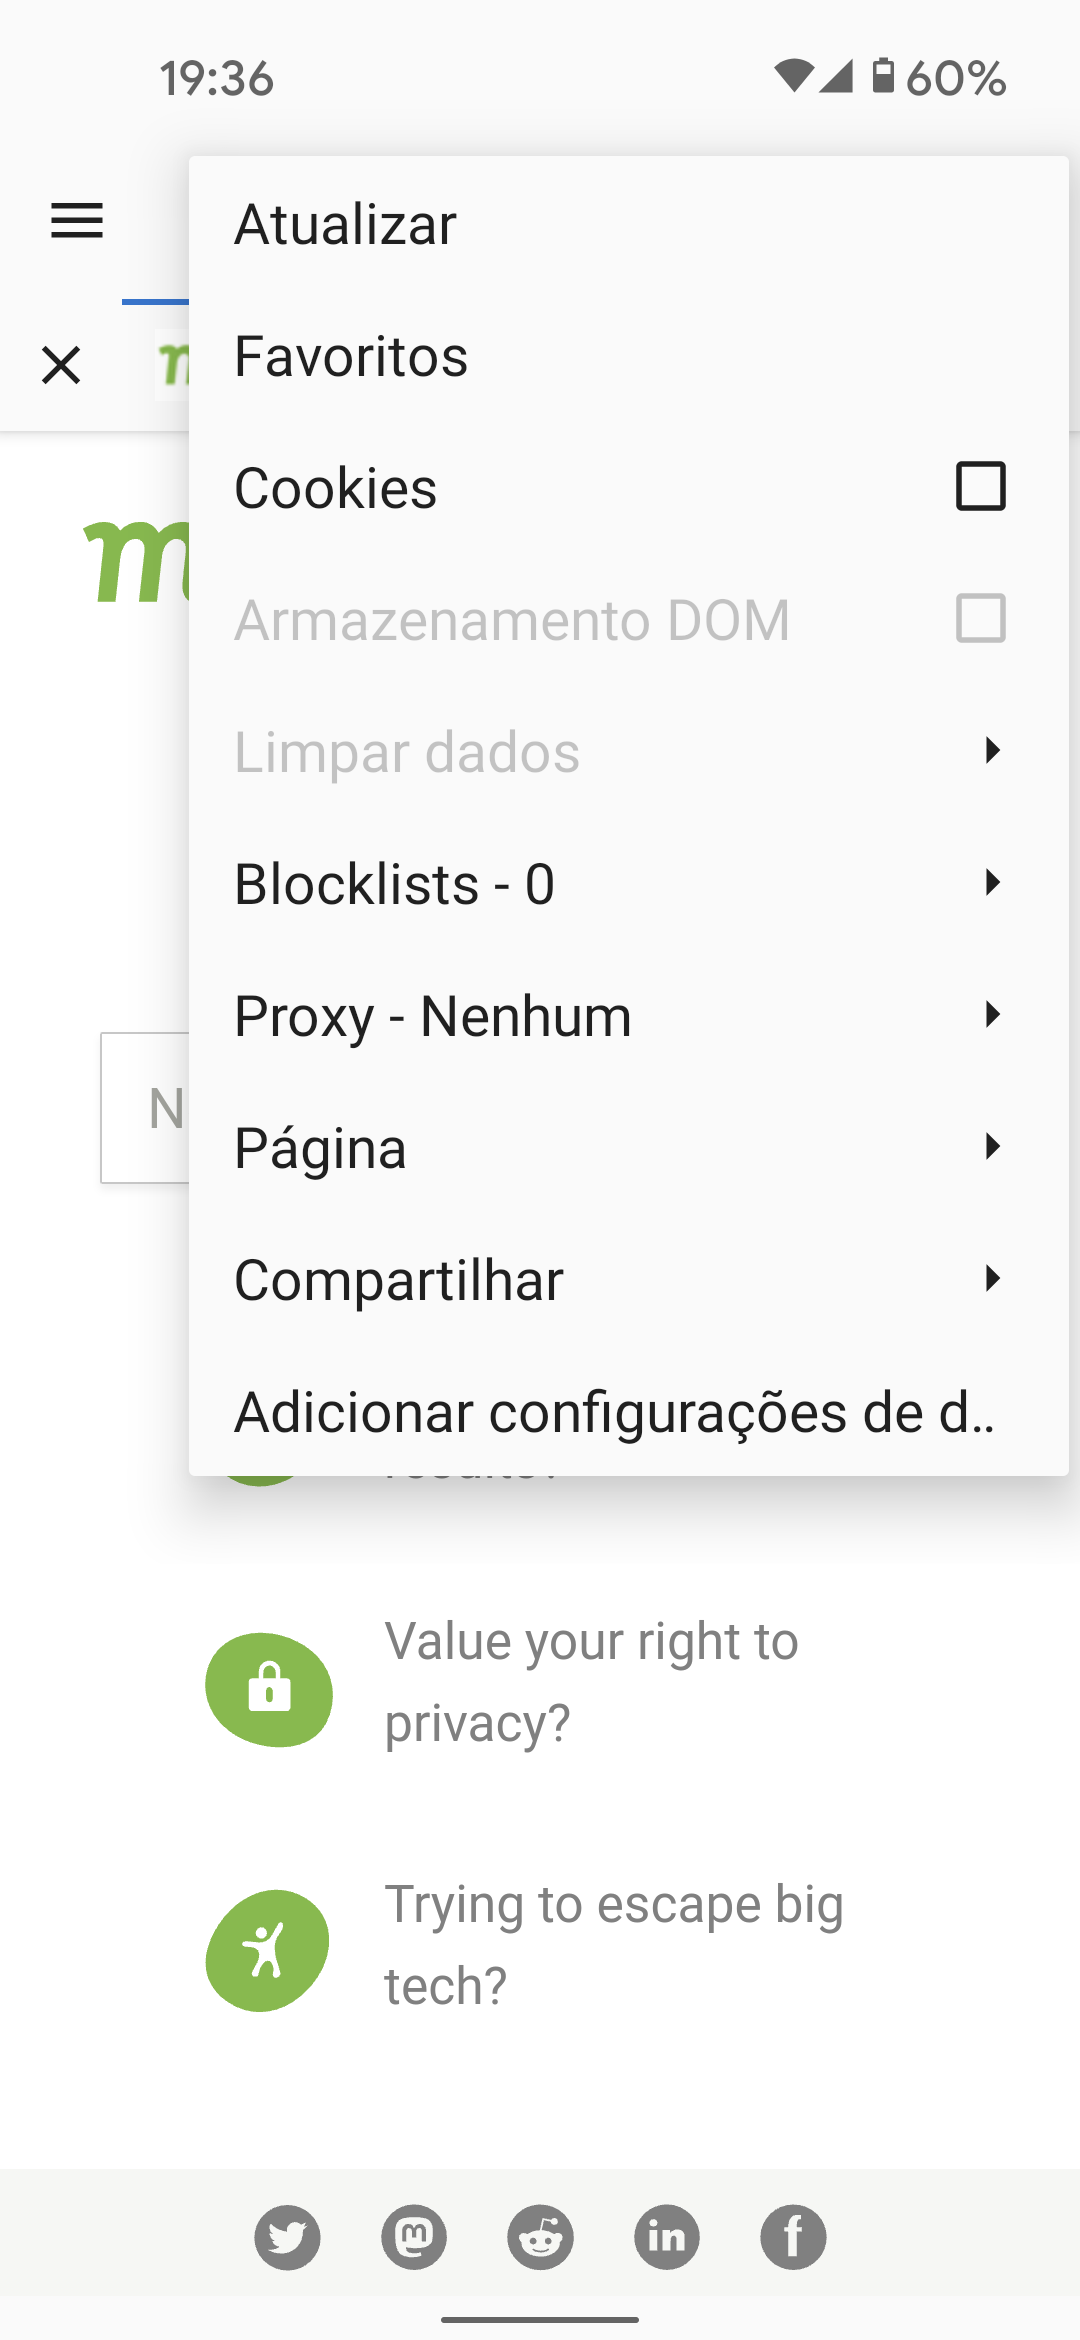Tap the Facebook share icon

[x=793, y=2237]
